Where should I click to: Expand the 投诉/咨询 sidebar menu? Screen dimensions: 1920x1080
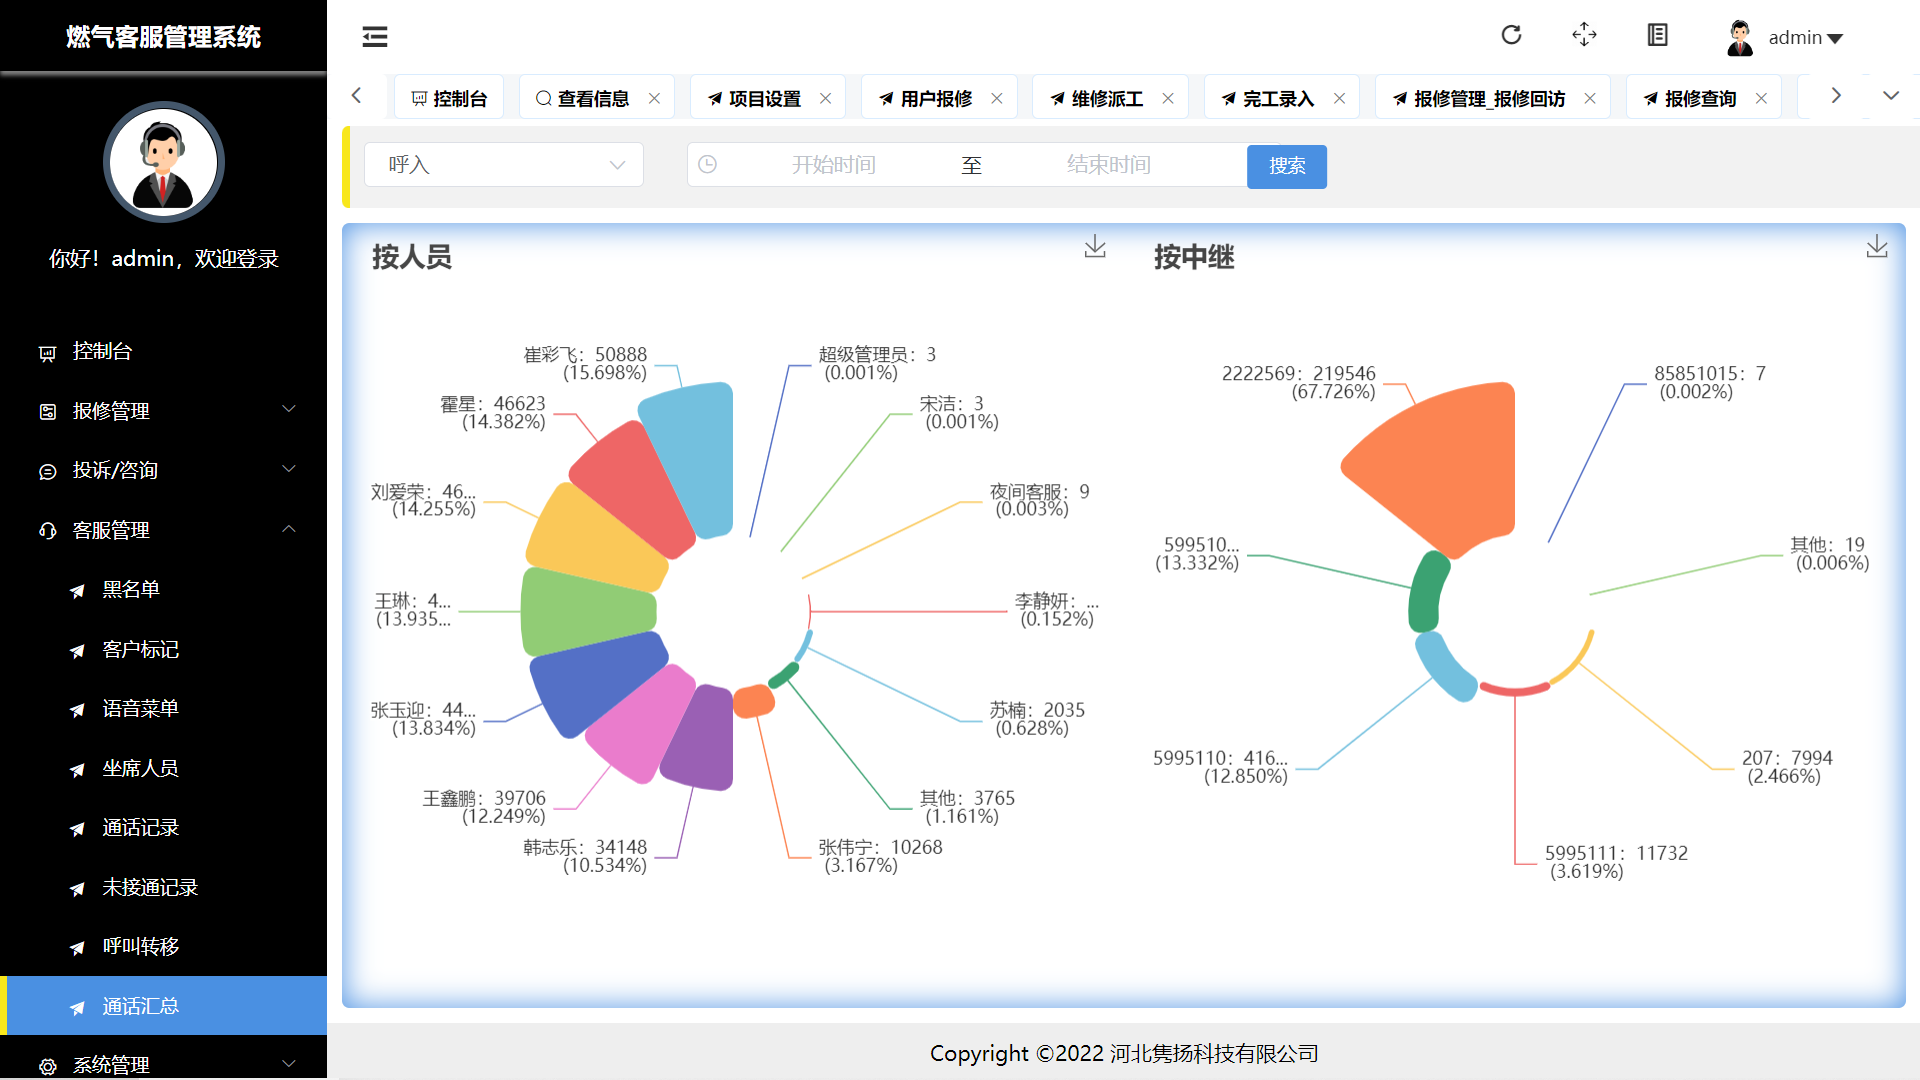(x=163, y=470)
